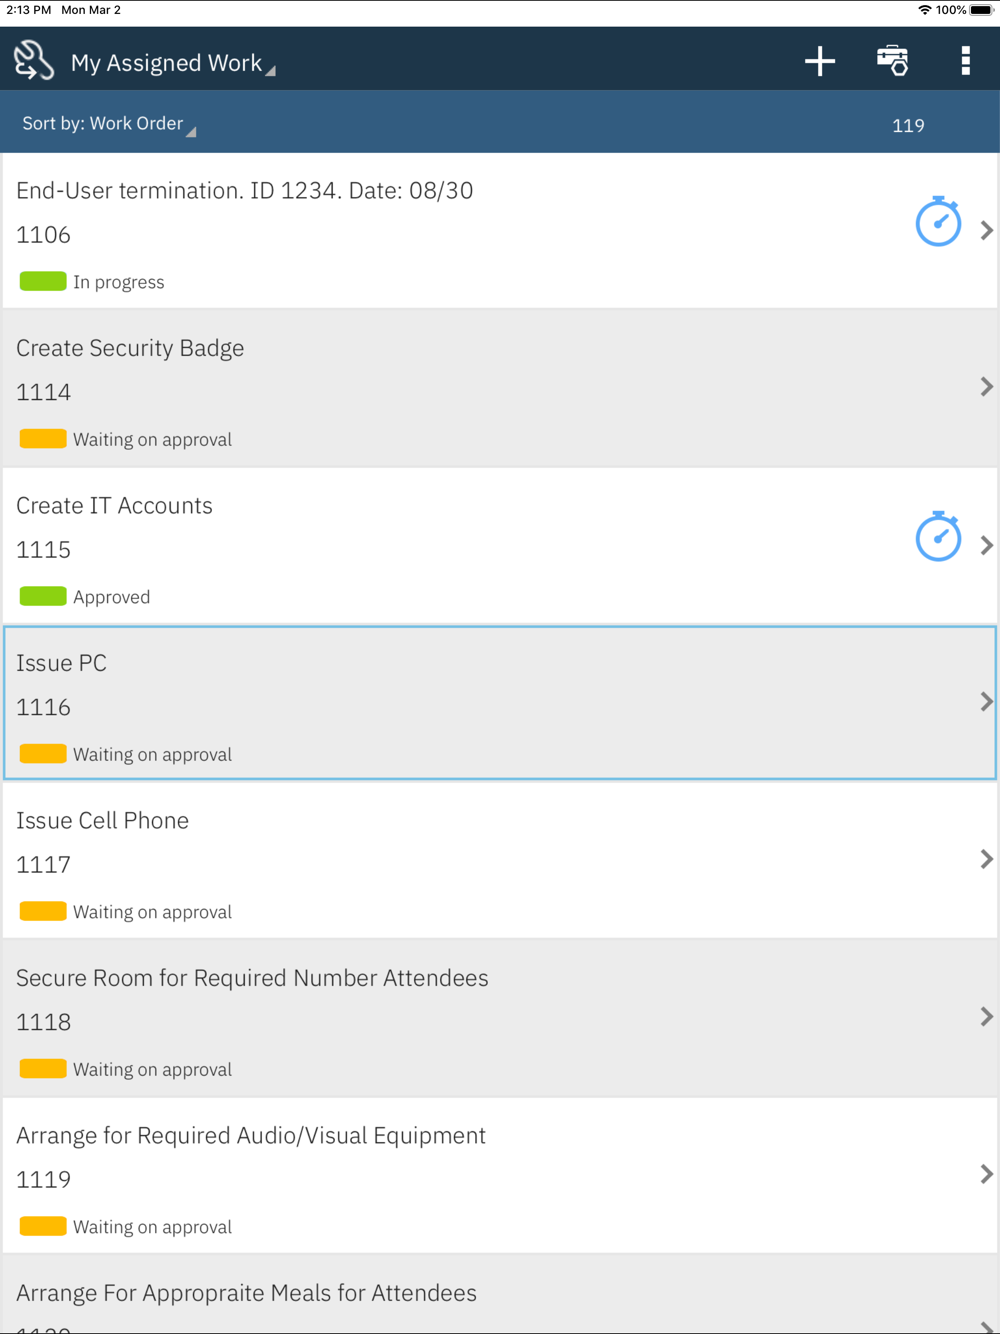The height and width of the screenshot is (1334, 1000).
Task: Open chevron for Create Security Badge
Action: [986, 387]
